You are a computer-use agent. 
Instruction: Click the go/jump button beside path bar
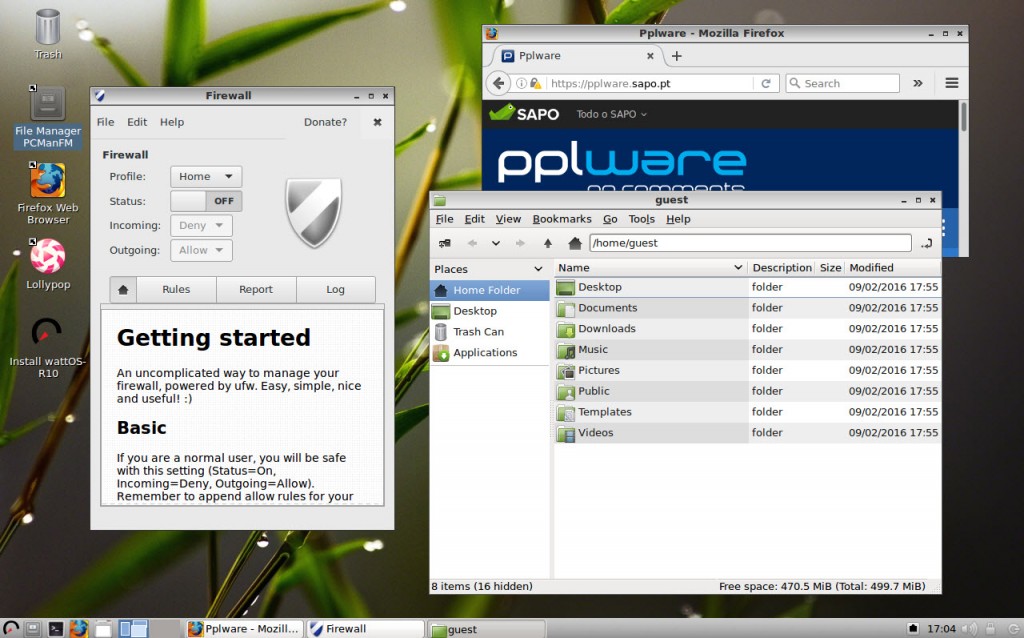pos(927,244)
